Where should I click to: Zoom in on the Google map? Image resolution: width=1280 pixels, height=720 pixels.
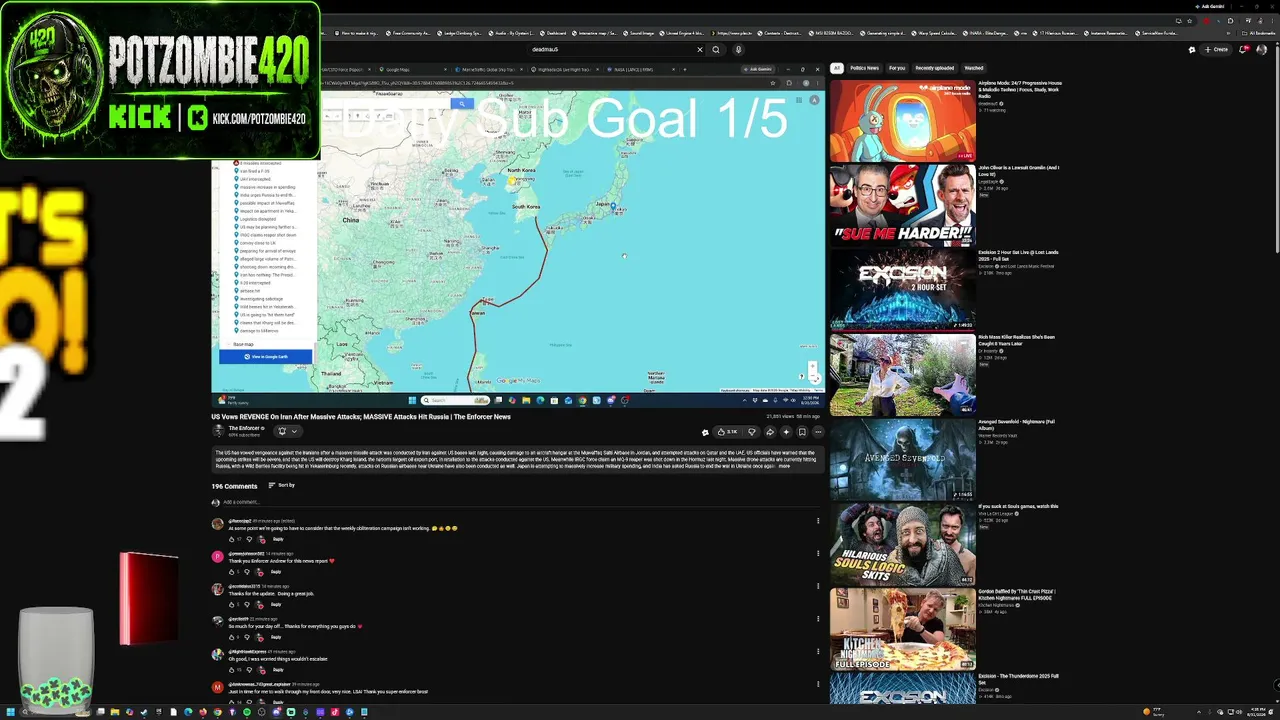(813, 365)
